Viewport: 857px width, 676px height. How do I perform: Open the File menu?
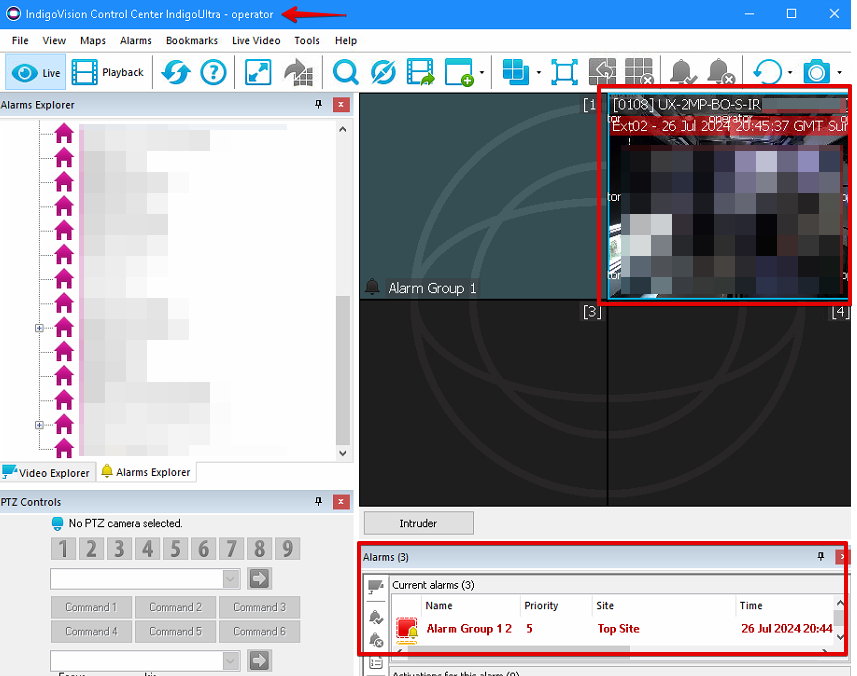pos(20,40)
